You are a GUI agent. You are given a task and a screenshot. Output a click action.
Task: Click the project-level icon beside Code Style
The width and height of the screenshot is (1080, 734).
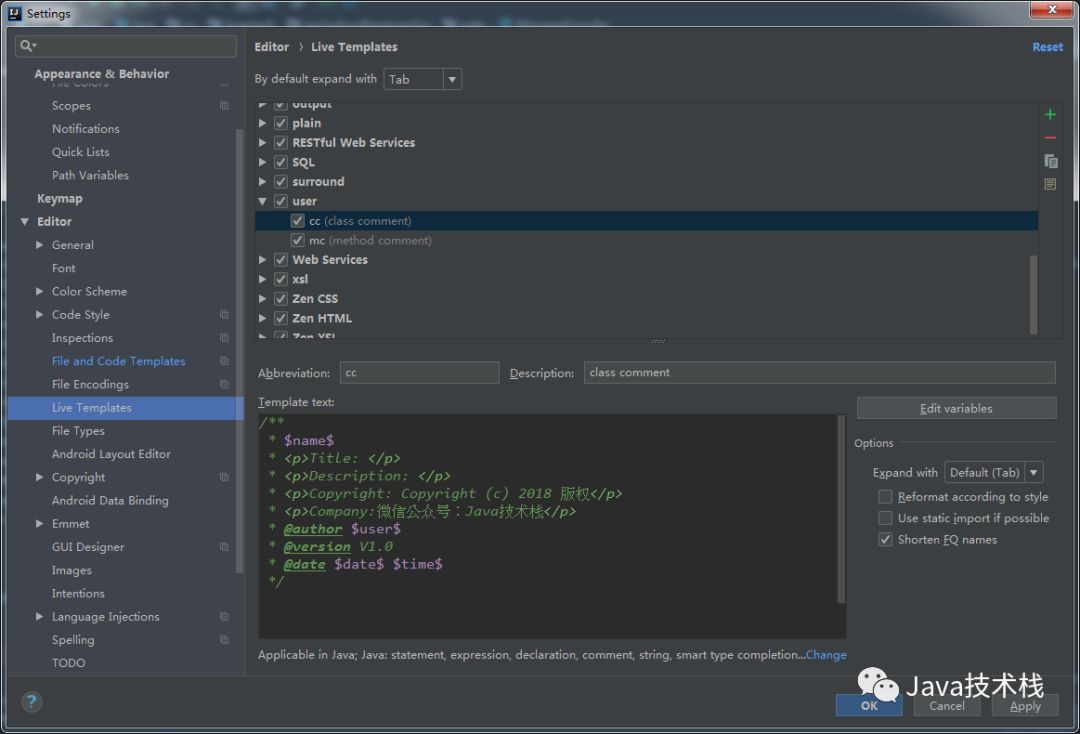[x=224, y=315]
